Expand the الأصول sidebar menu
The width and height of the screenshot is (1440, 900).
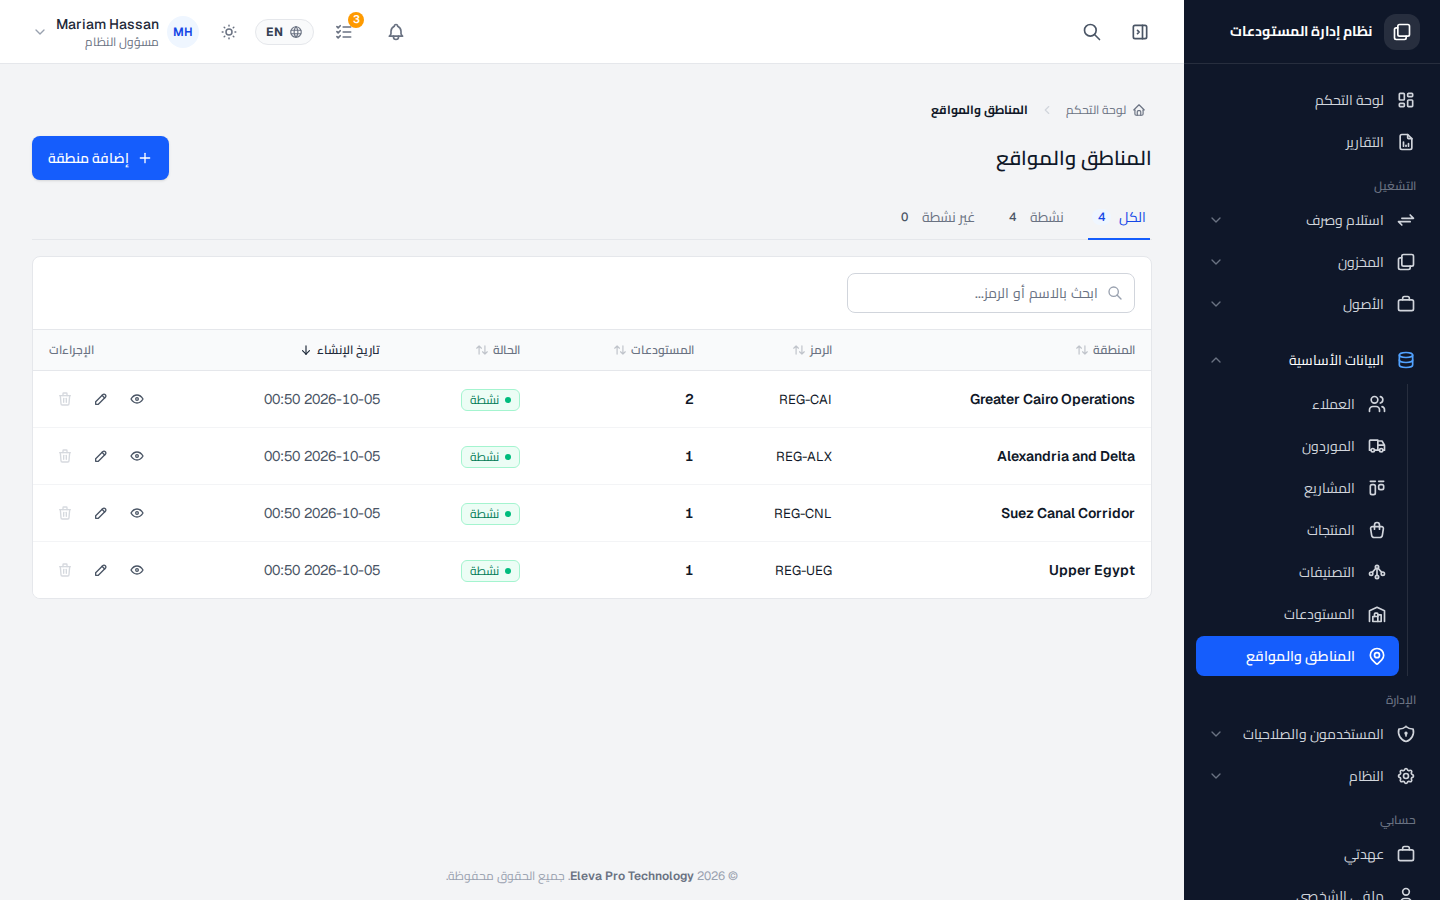(1312, 304)
